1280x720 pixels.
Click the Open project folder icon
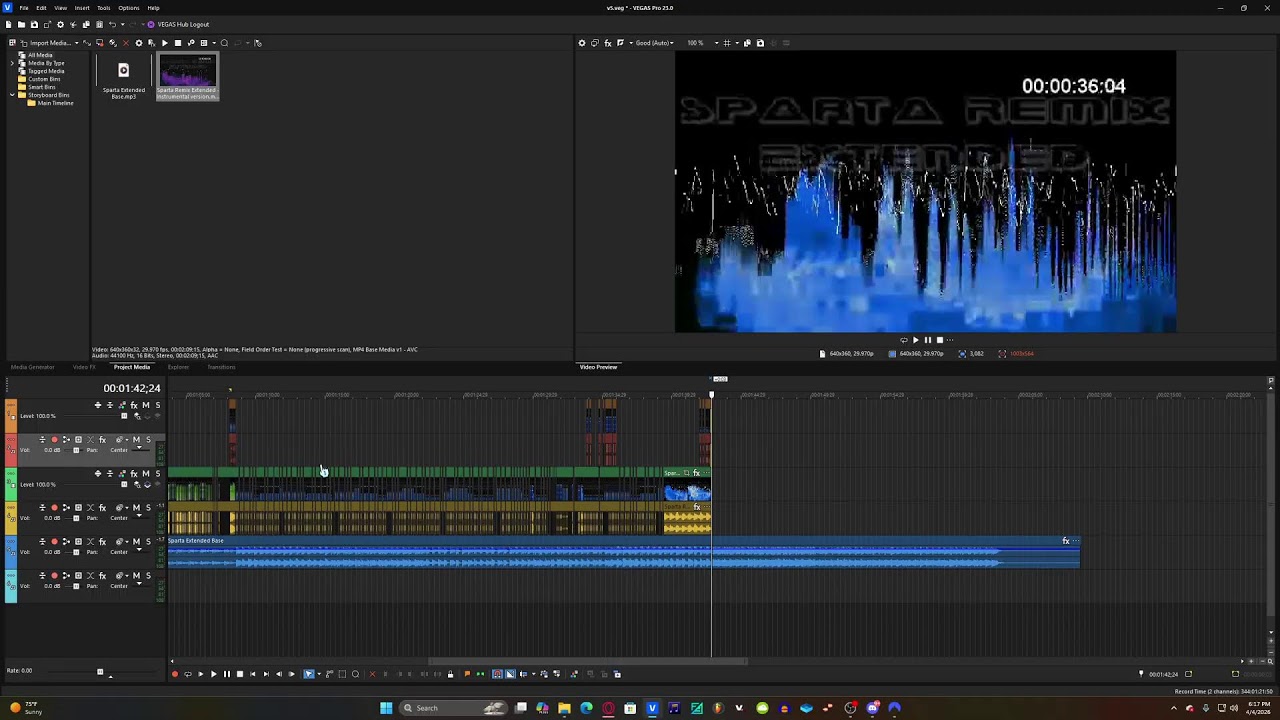21,24
